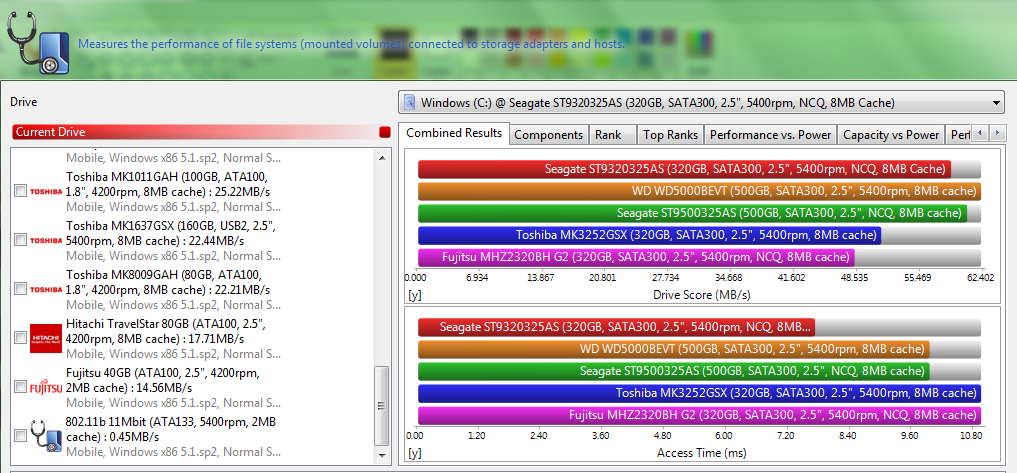Image resolution: width=1017 pixels, height=473 pixels.
Task: Select the Toshiba MK1011GAH 25.22MB/s entry text
Action: 168,184
